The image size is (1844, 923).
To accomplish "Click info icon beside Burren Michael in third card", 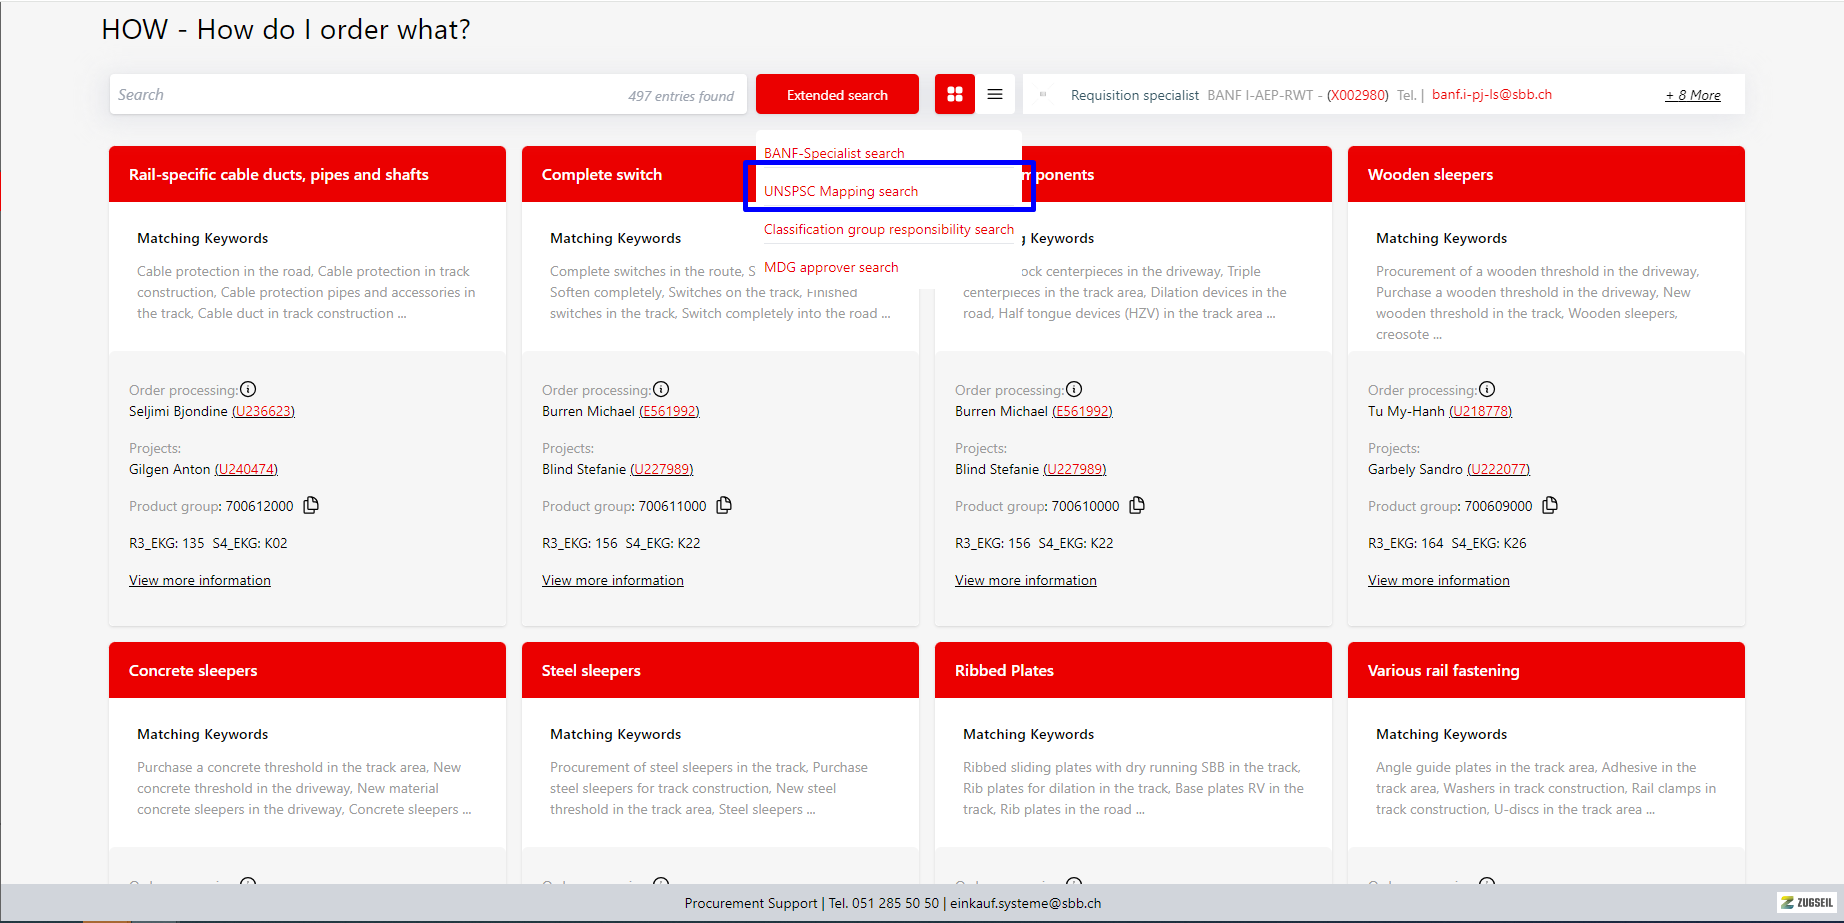I will pos(1074,389).
